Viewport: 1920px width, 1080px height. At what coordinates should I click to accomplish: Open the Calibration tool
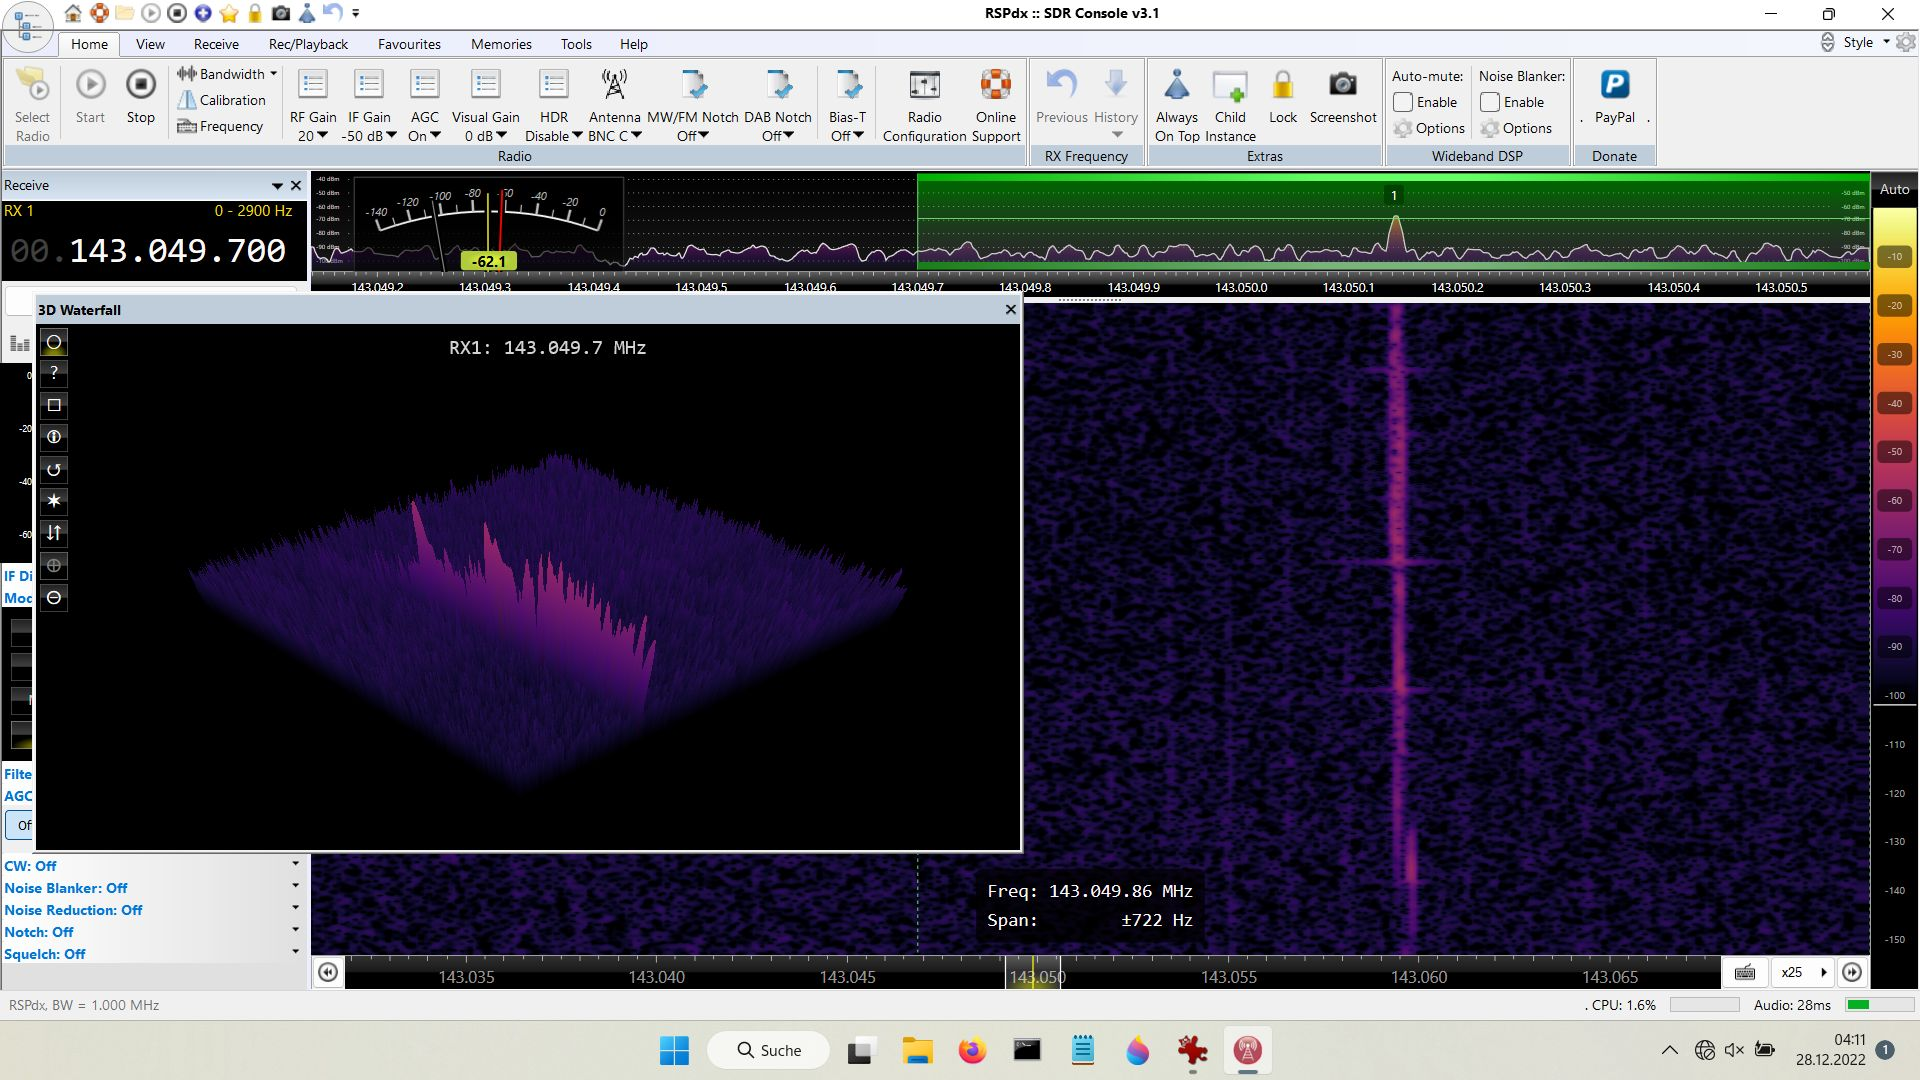click(x=221, y=100)
